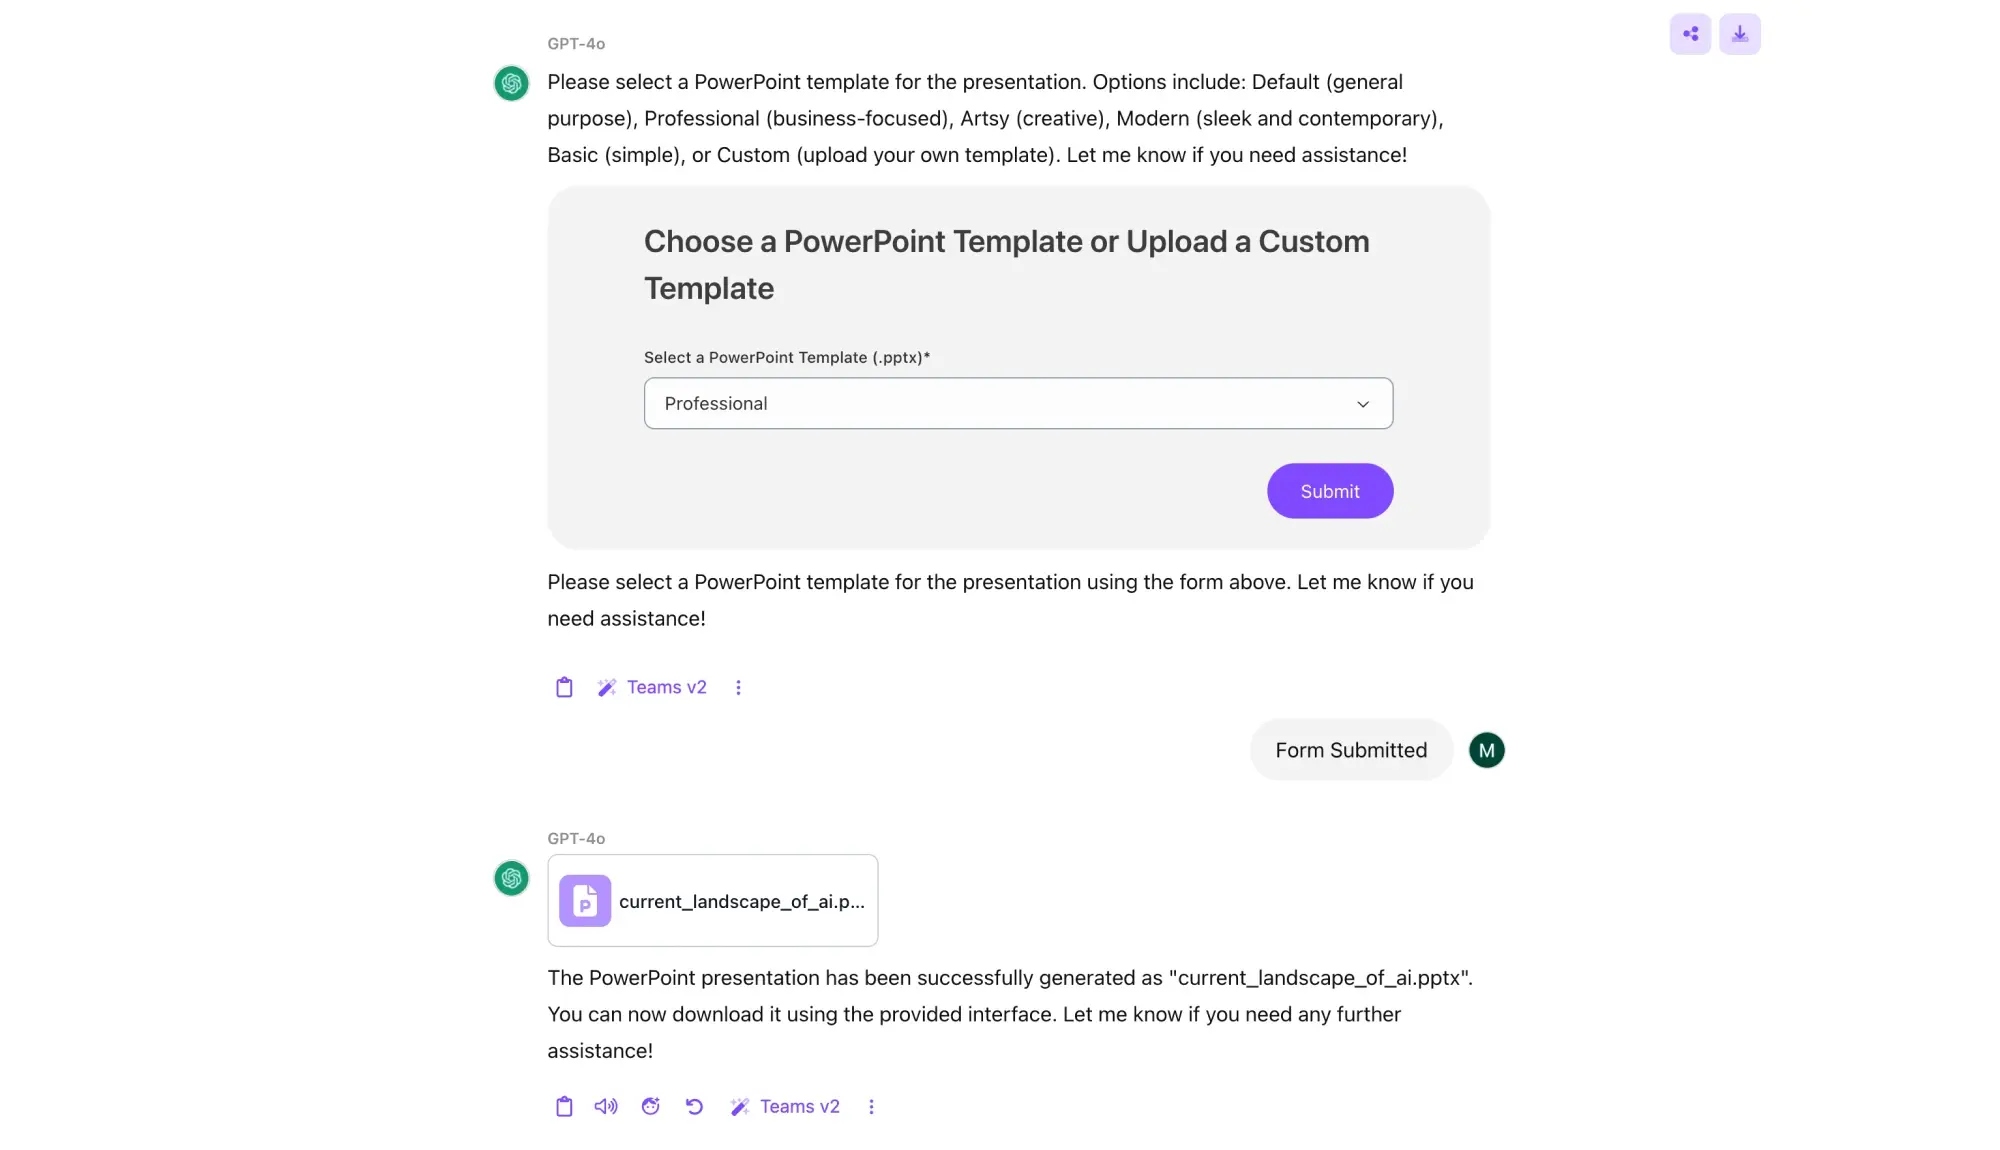
Task: Click Teams v2 under the last response
Action: pyautogui.click(x=799, y=1106)
